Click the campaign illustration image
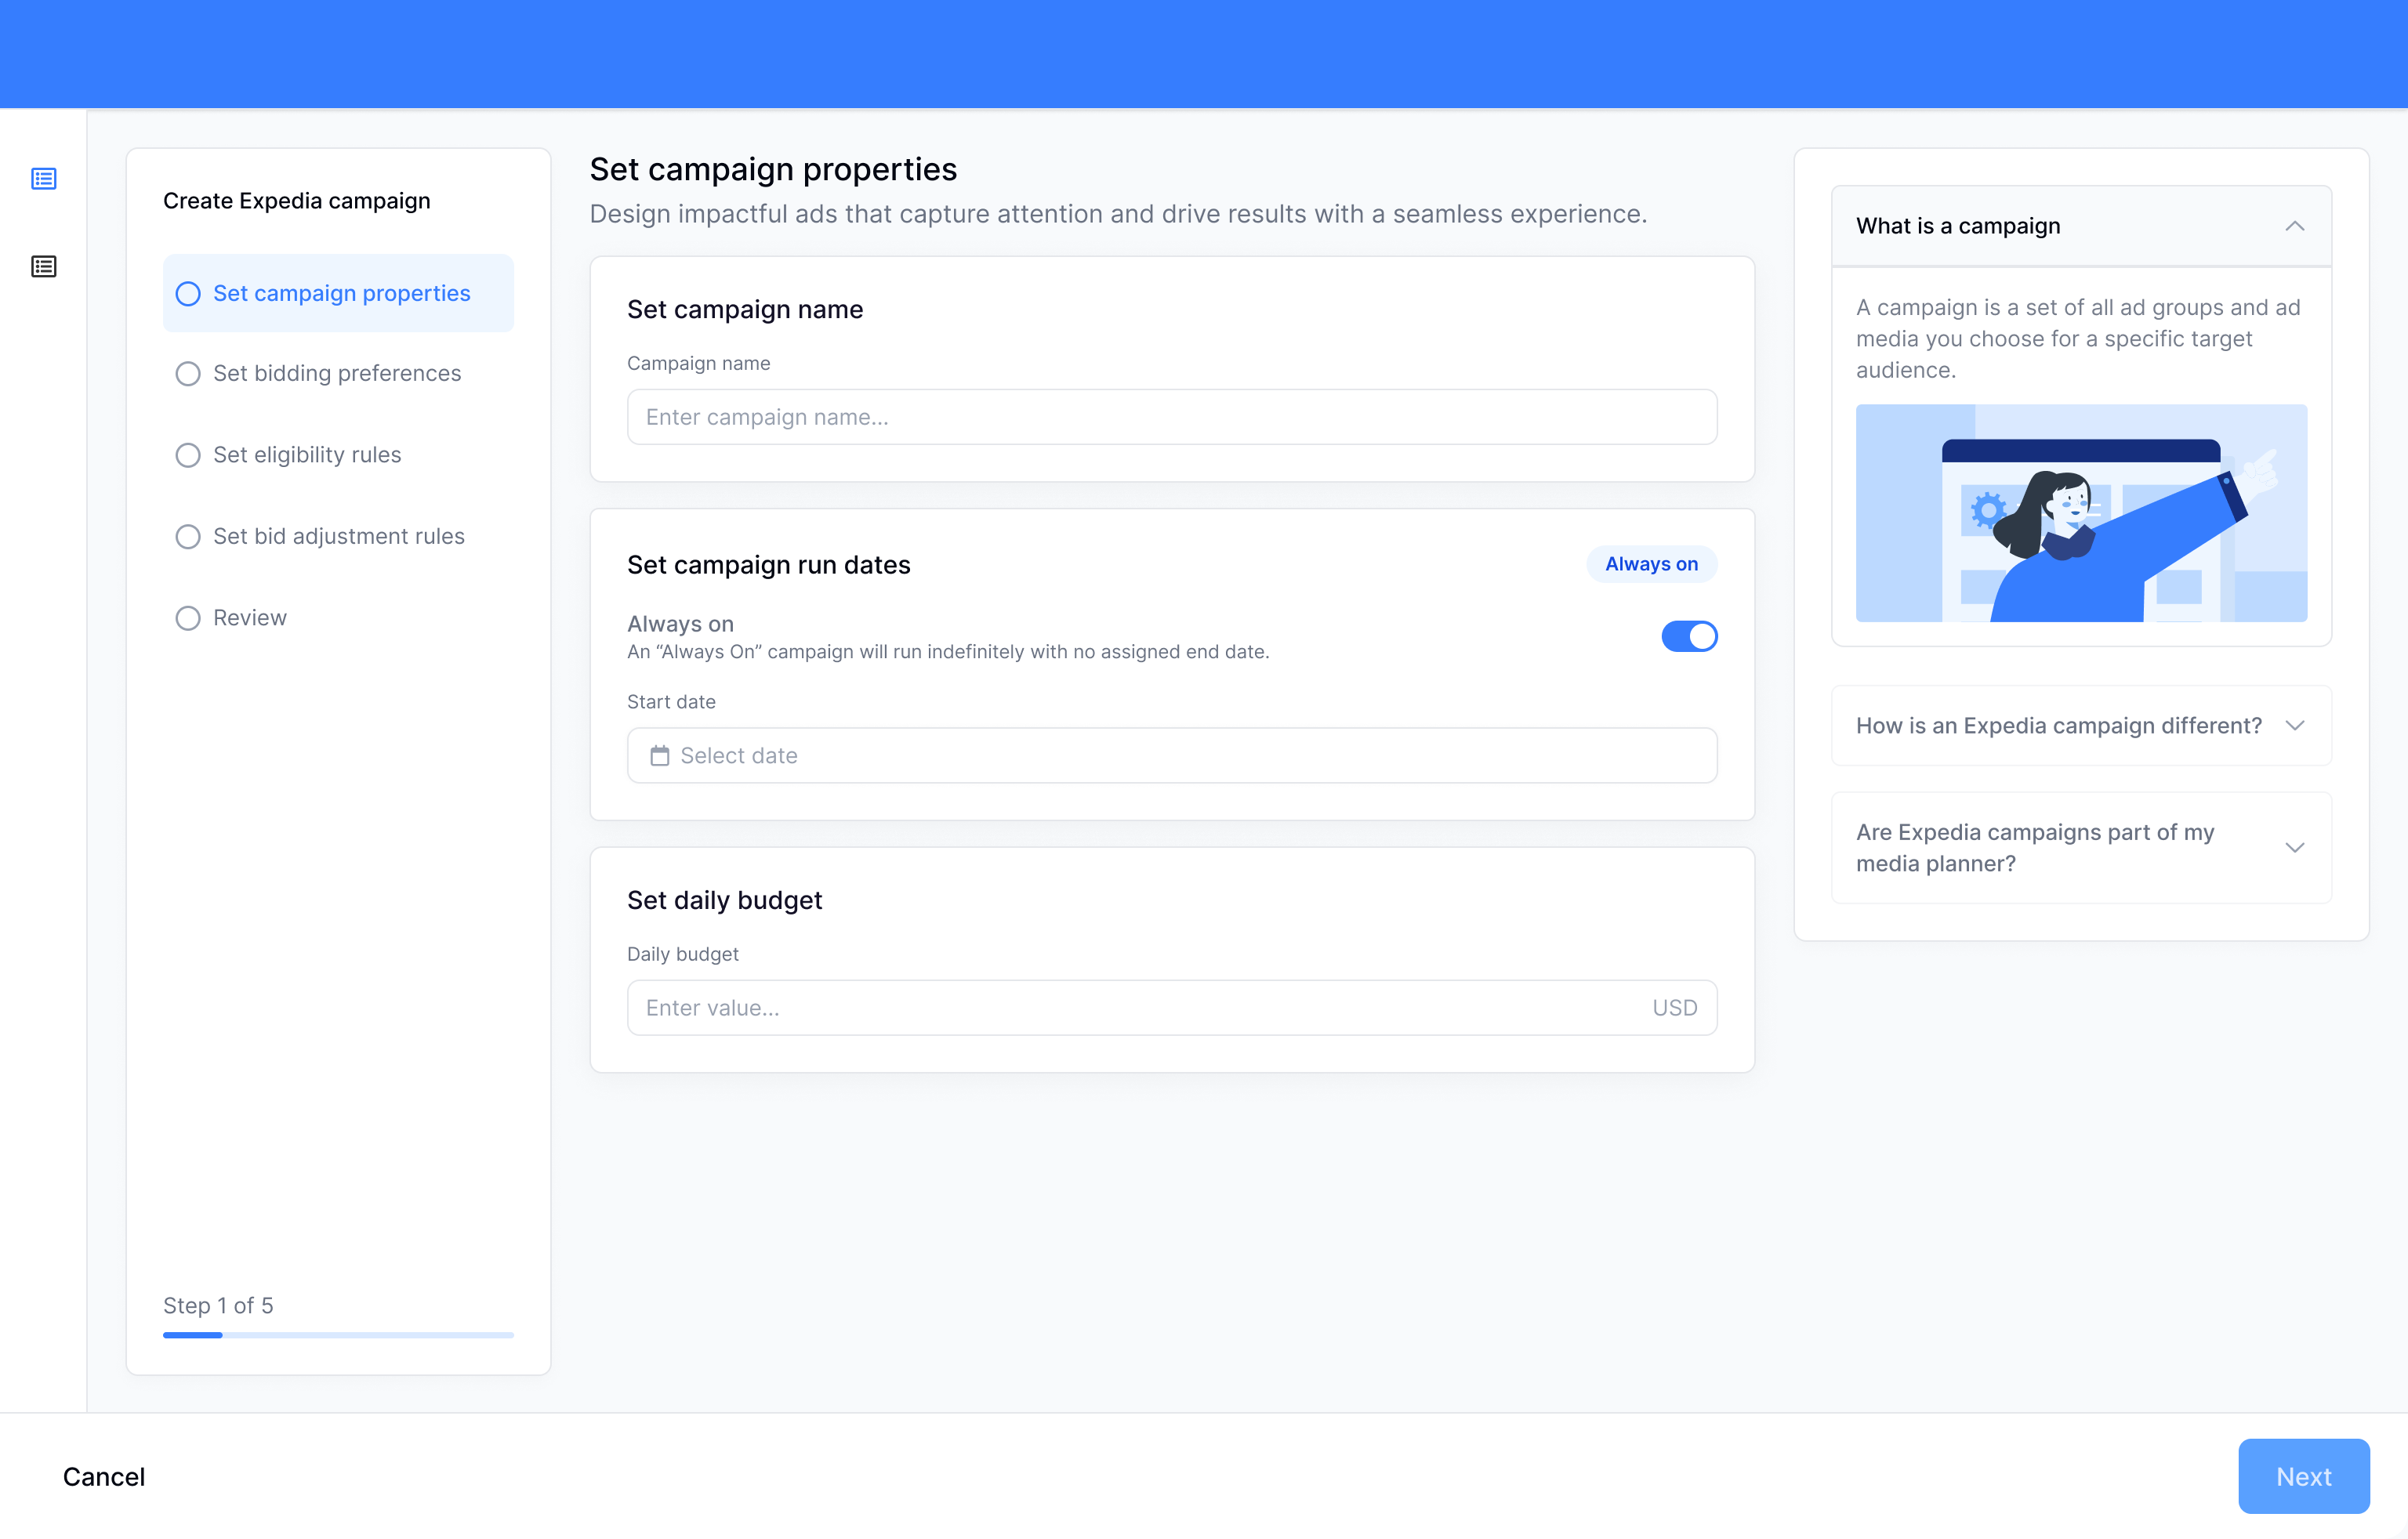This screenshot has width=2408, height=1539. click(2081, 513)
